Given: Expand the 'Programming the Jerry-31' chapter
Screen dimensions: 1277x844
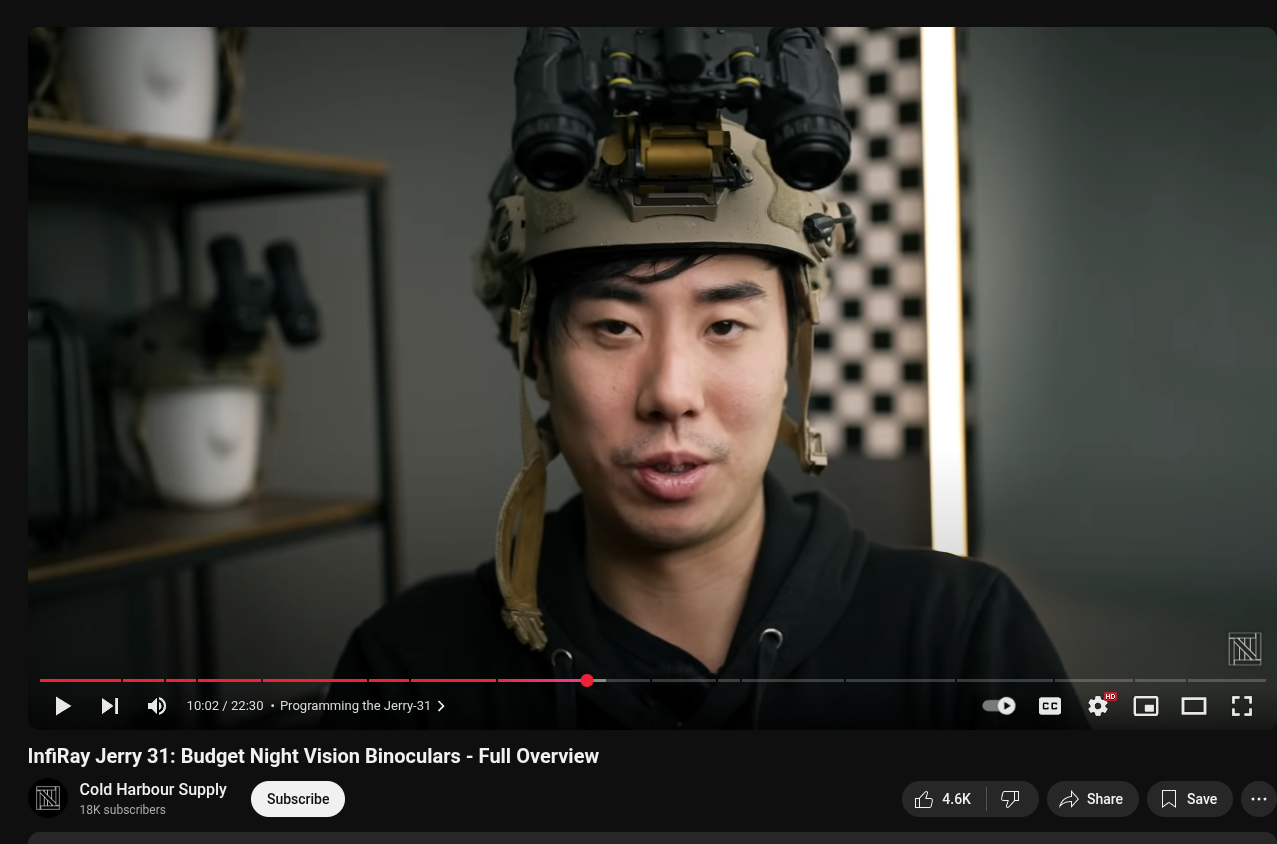Looking at the screenshot, I should (363, 706).
